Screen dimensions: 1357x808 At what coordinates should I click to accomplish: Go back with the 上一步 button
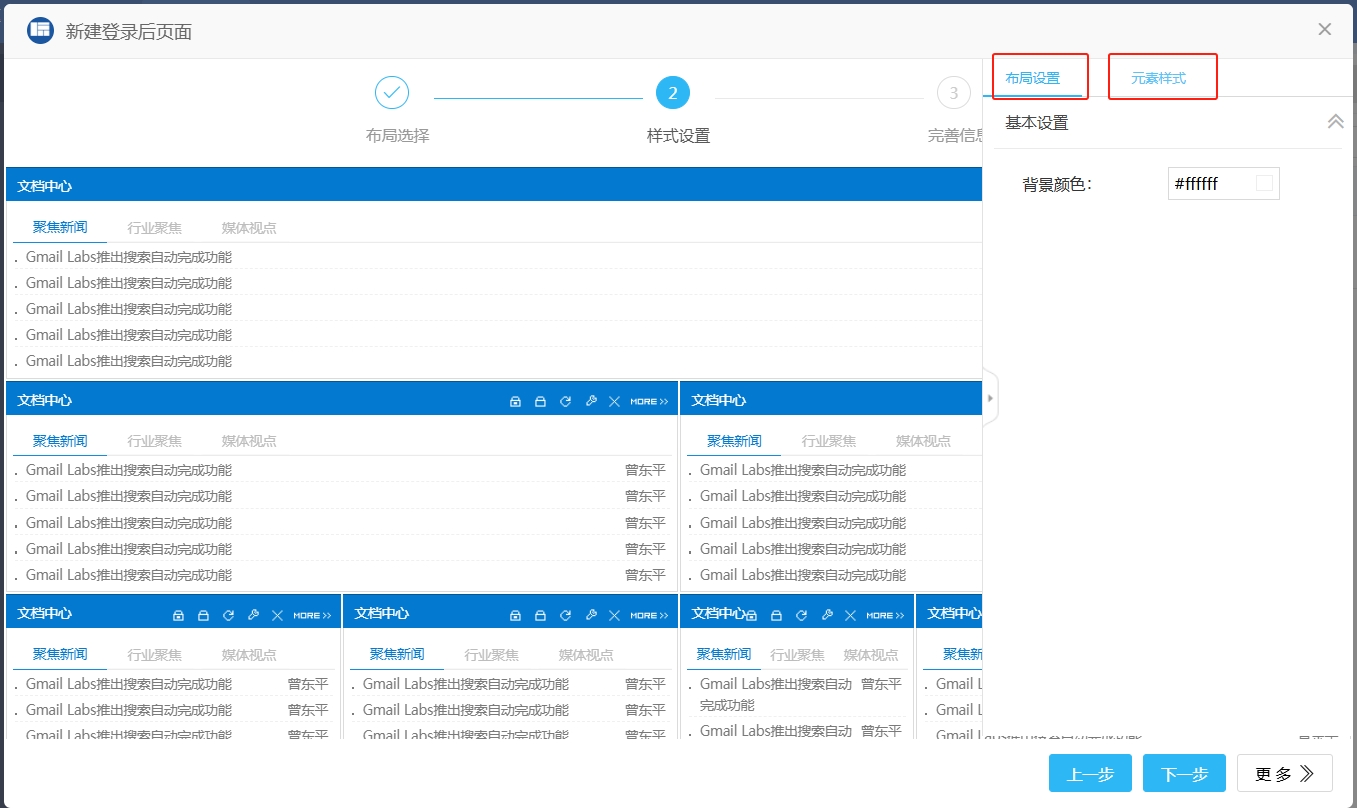point(1090,773)
